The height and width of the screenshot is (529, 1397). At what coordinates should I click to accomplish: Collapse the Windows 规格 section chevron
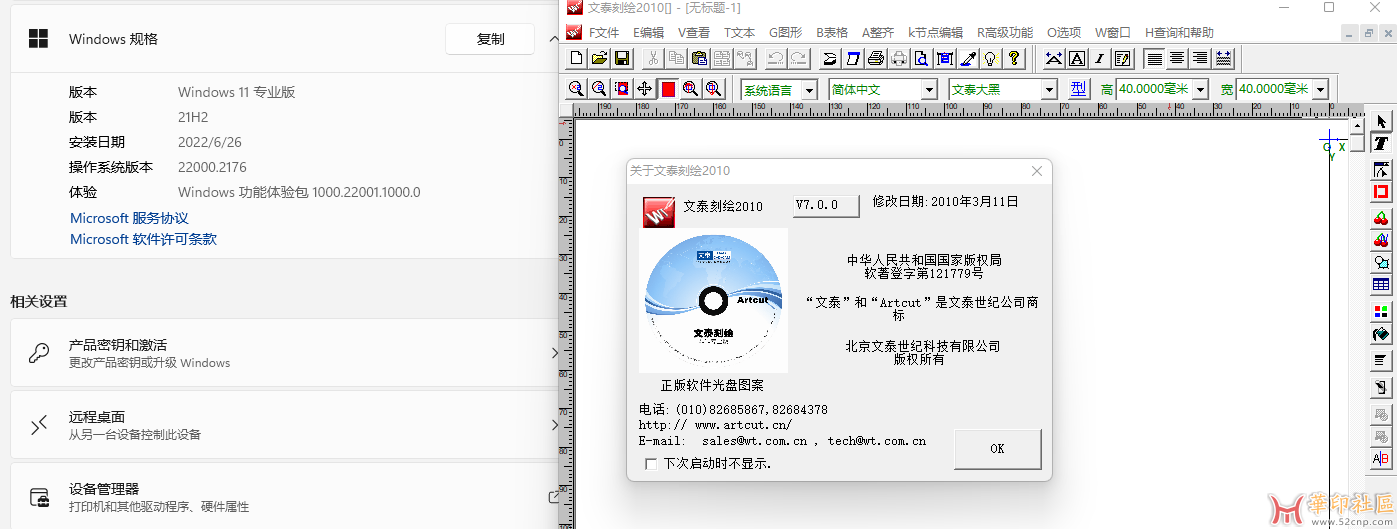[554, 39]
